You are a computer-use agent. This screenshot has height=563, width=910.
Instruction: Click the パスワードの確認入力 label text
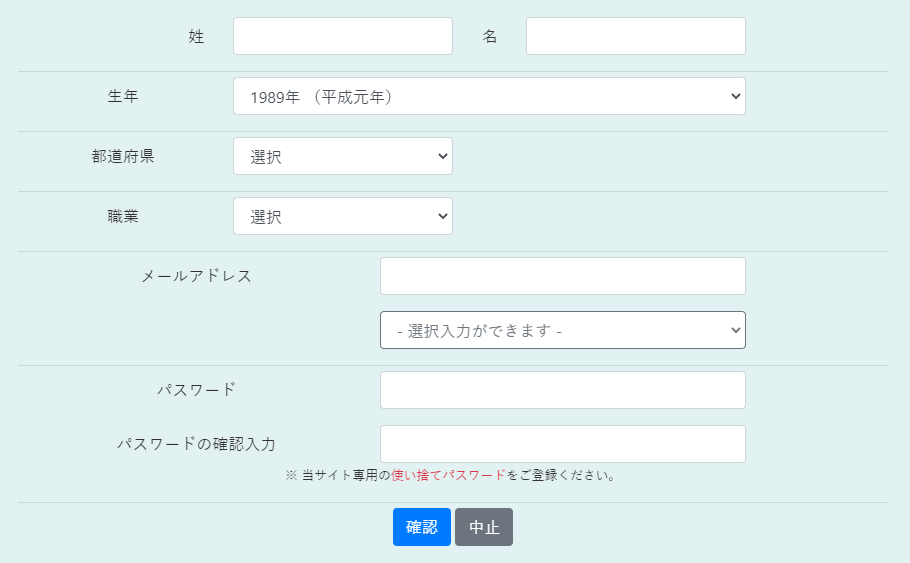tap(197, 444)
